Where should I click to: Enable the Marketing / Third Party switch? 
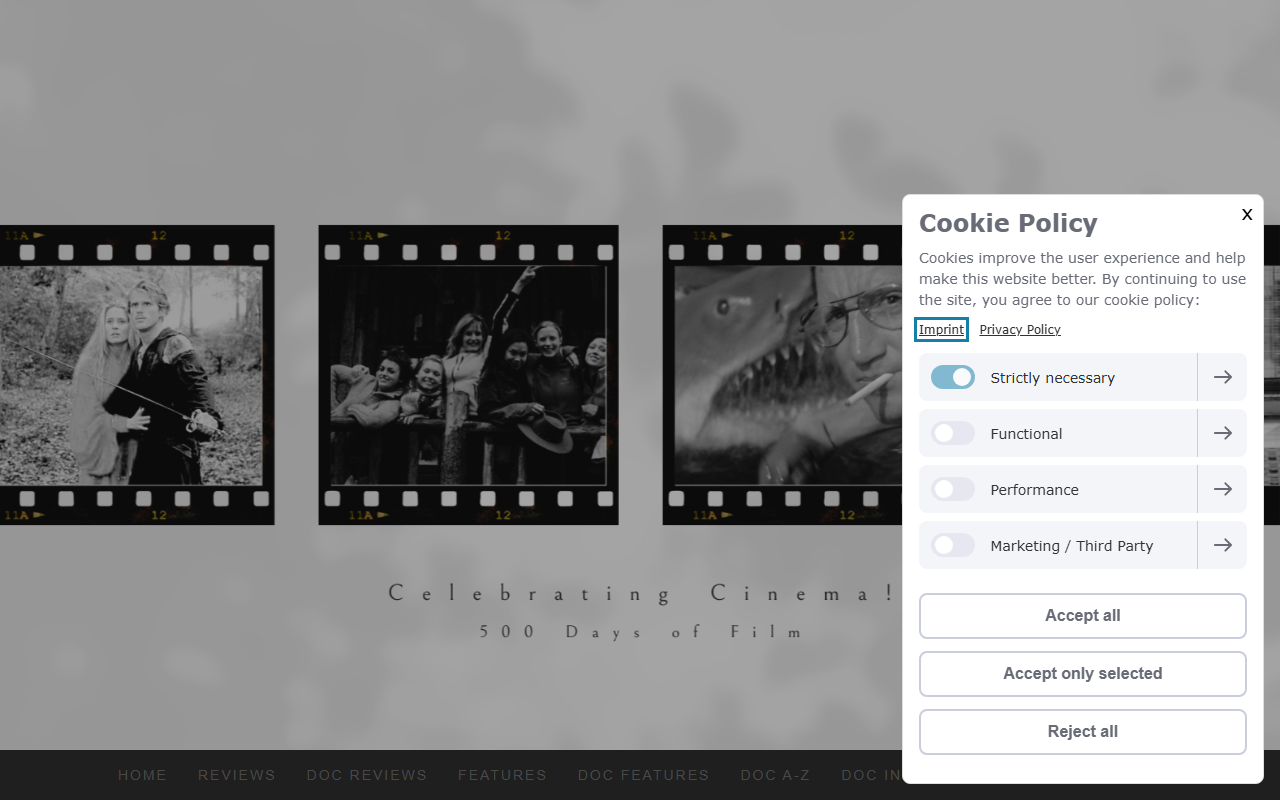click(953, 545)
